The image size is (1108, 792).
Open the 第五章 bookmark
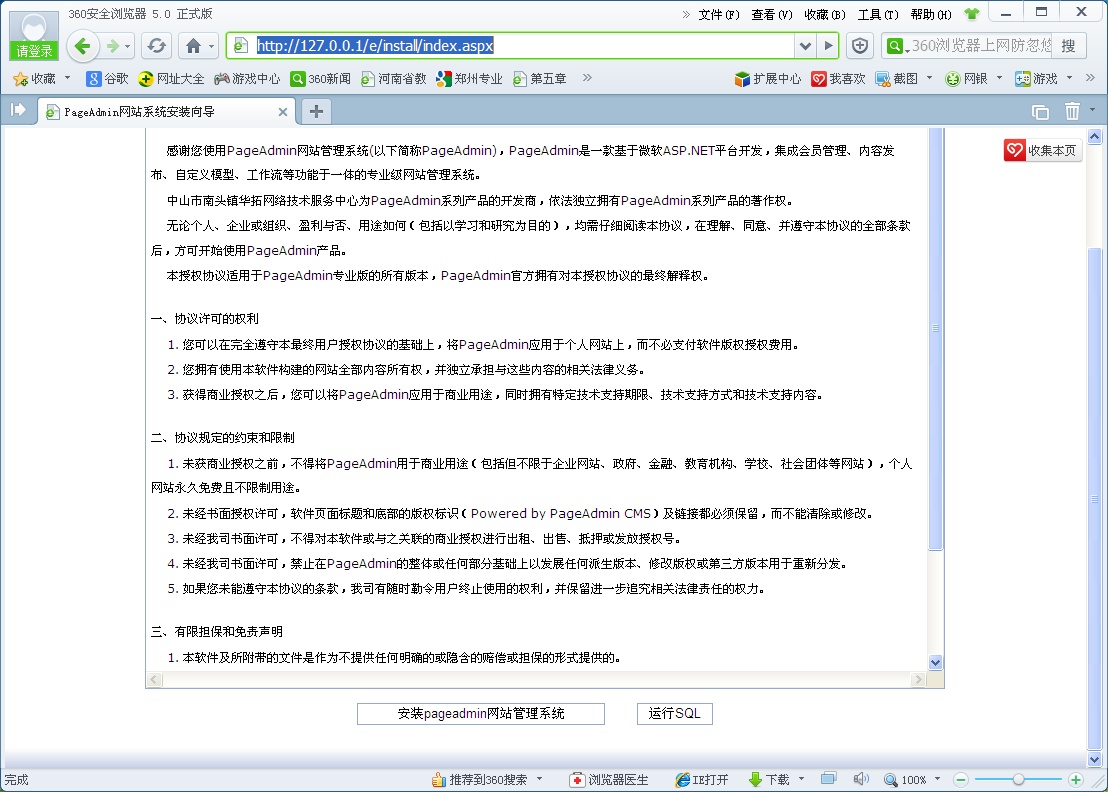point(540,78)
